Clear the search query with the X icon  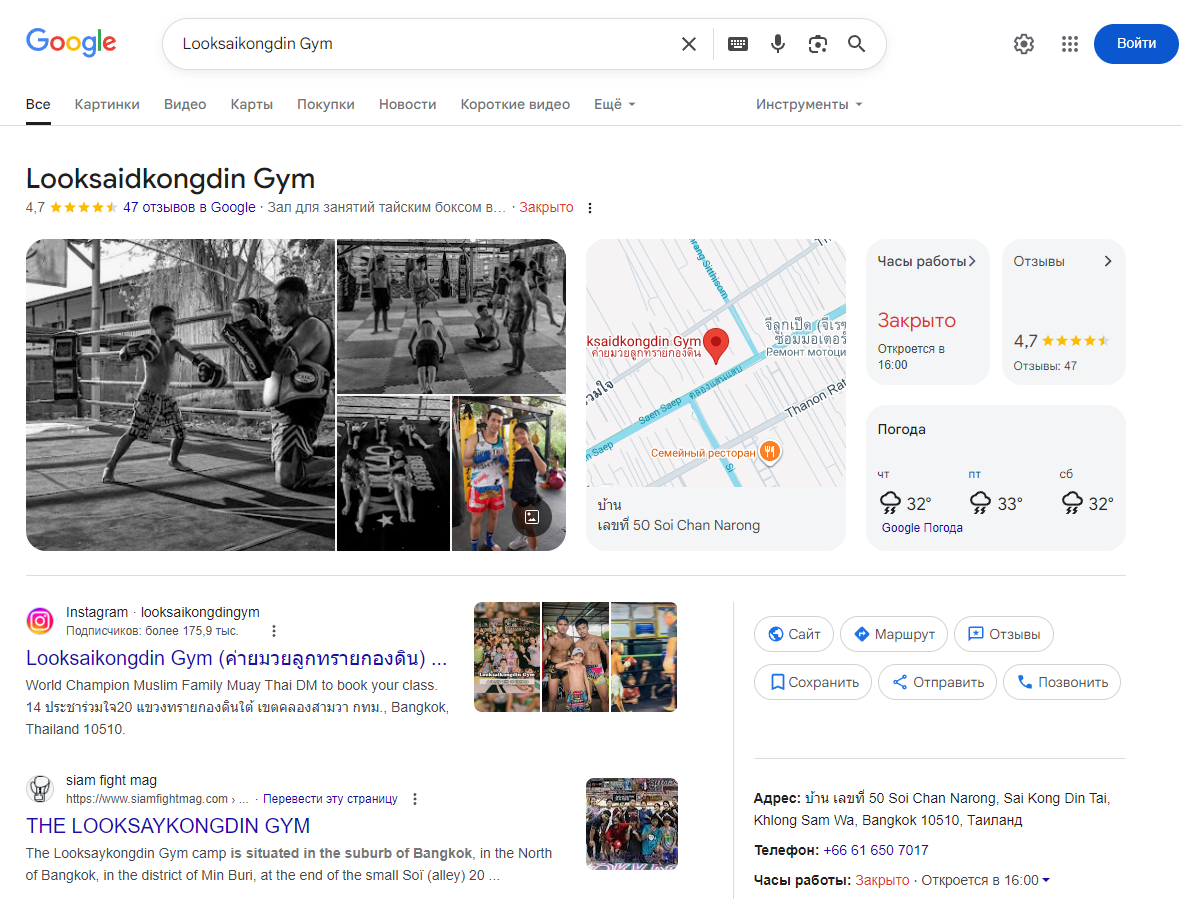pos(688,44)
